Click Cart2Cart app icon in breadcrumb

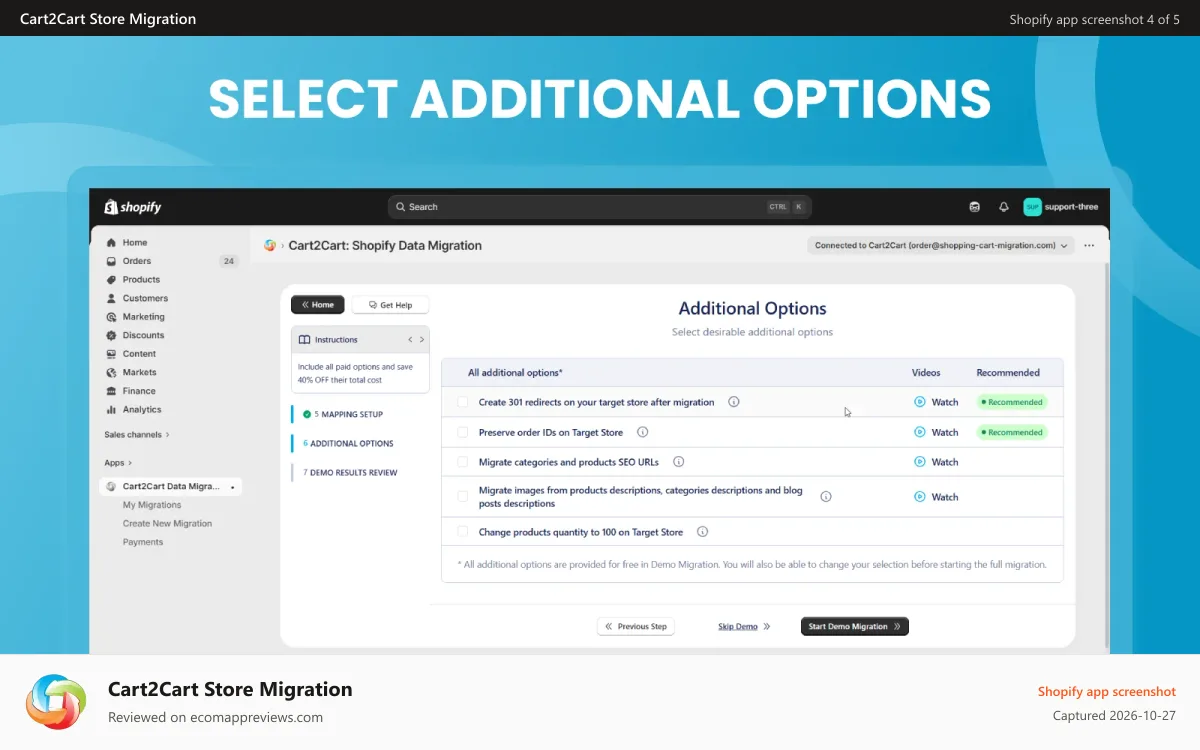coord(270,245)
